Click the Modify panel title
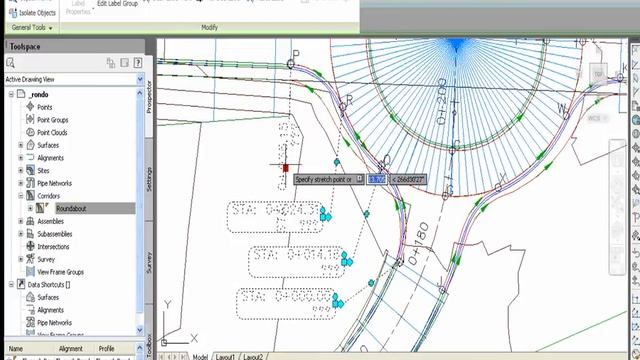The height and width of the screenshot is (360, 640). tap(209, 28)
